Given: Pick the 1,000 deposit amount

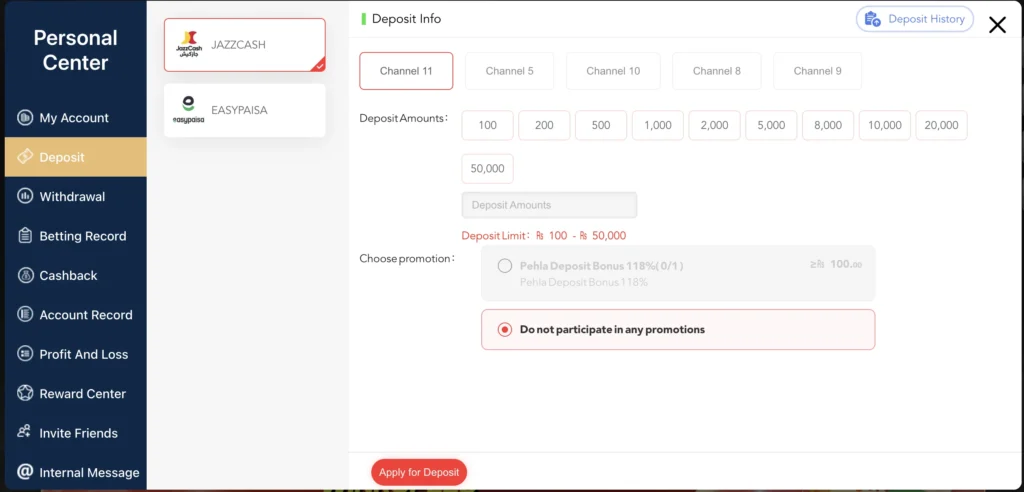Looking at the screenshot, I should (658, 125).
